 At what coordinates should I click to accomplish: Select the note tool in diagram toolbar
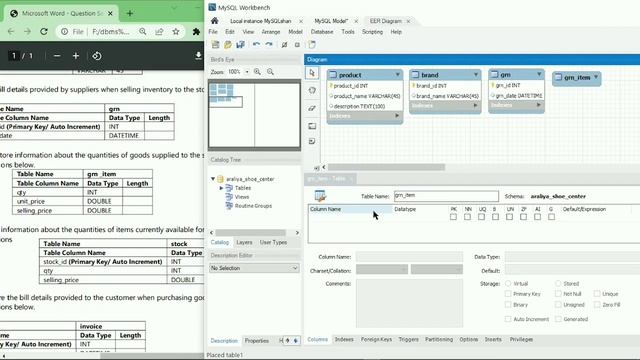[312, 141]
